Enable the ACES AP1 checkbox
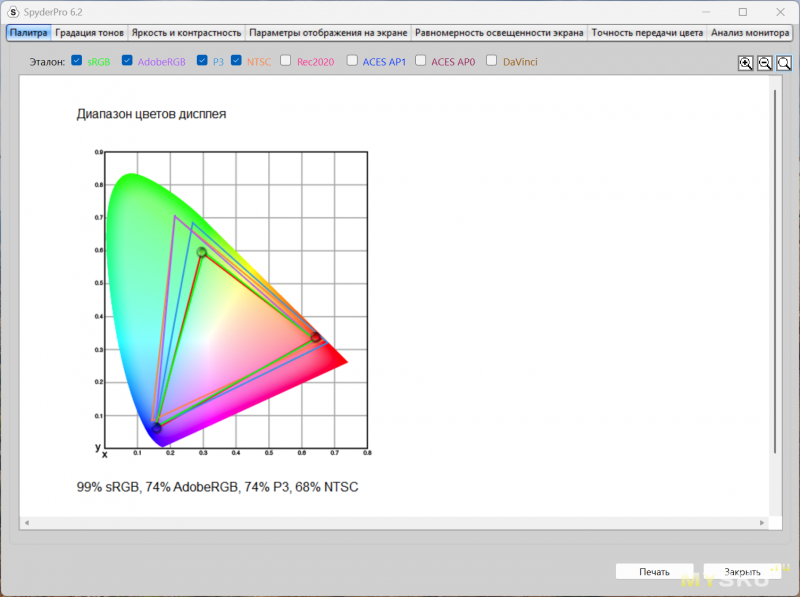The height and width of the screenshot is (597, 800). (352, 61)
